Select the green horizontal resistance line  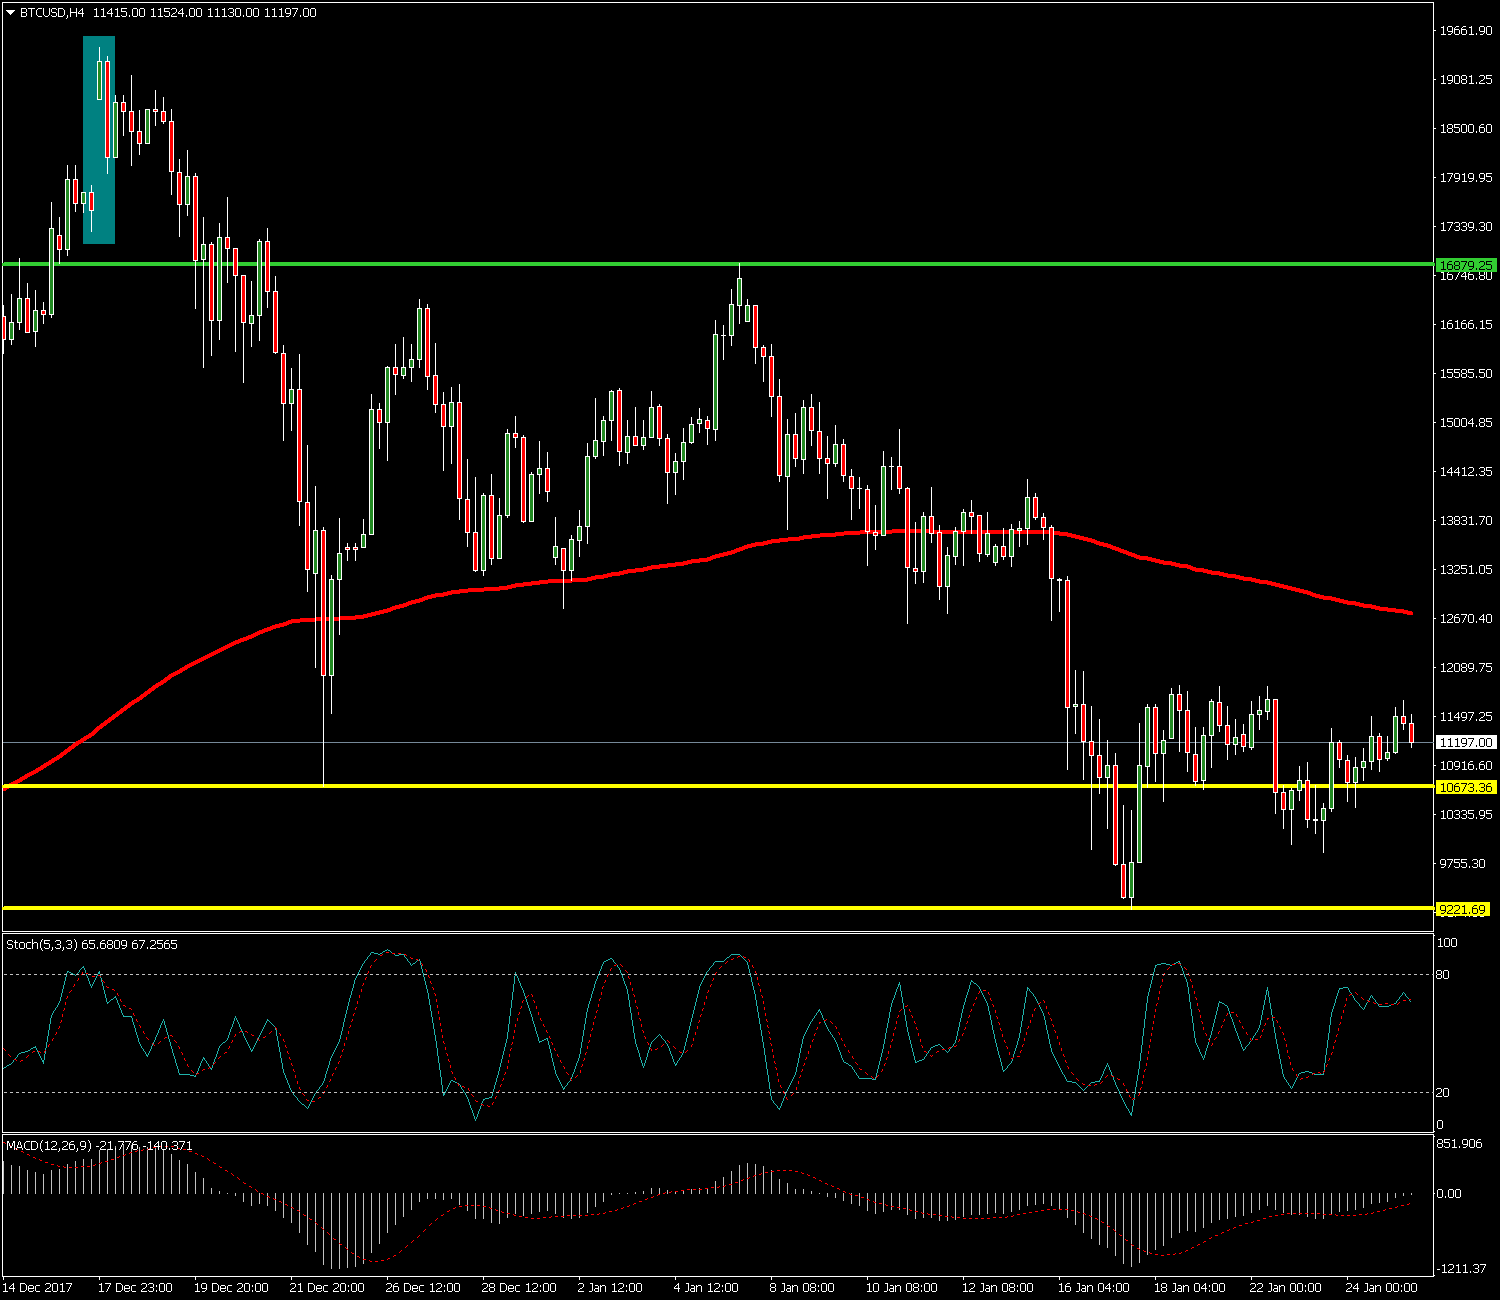click(600, 264)
